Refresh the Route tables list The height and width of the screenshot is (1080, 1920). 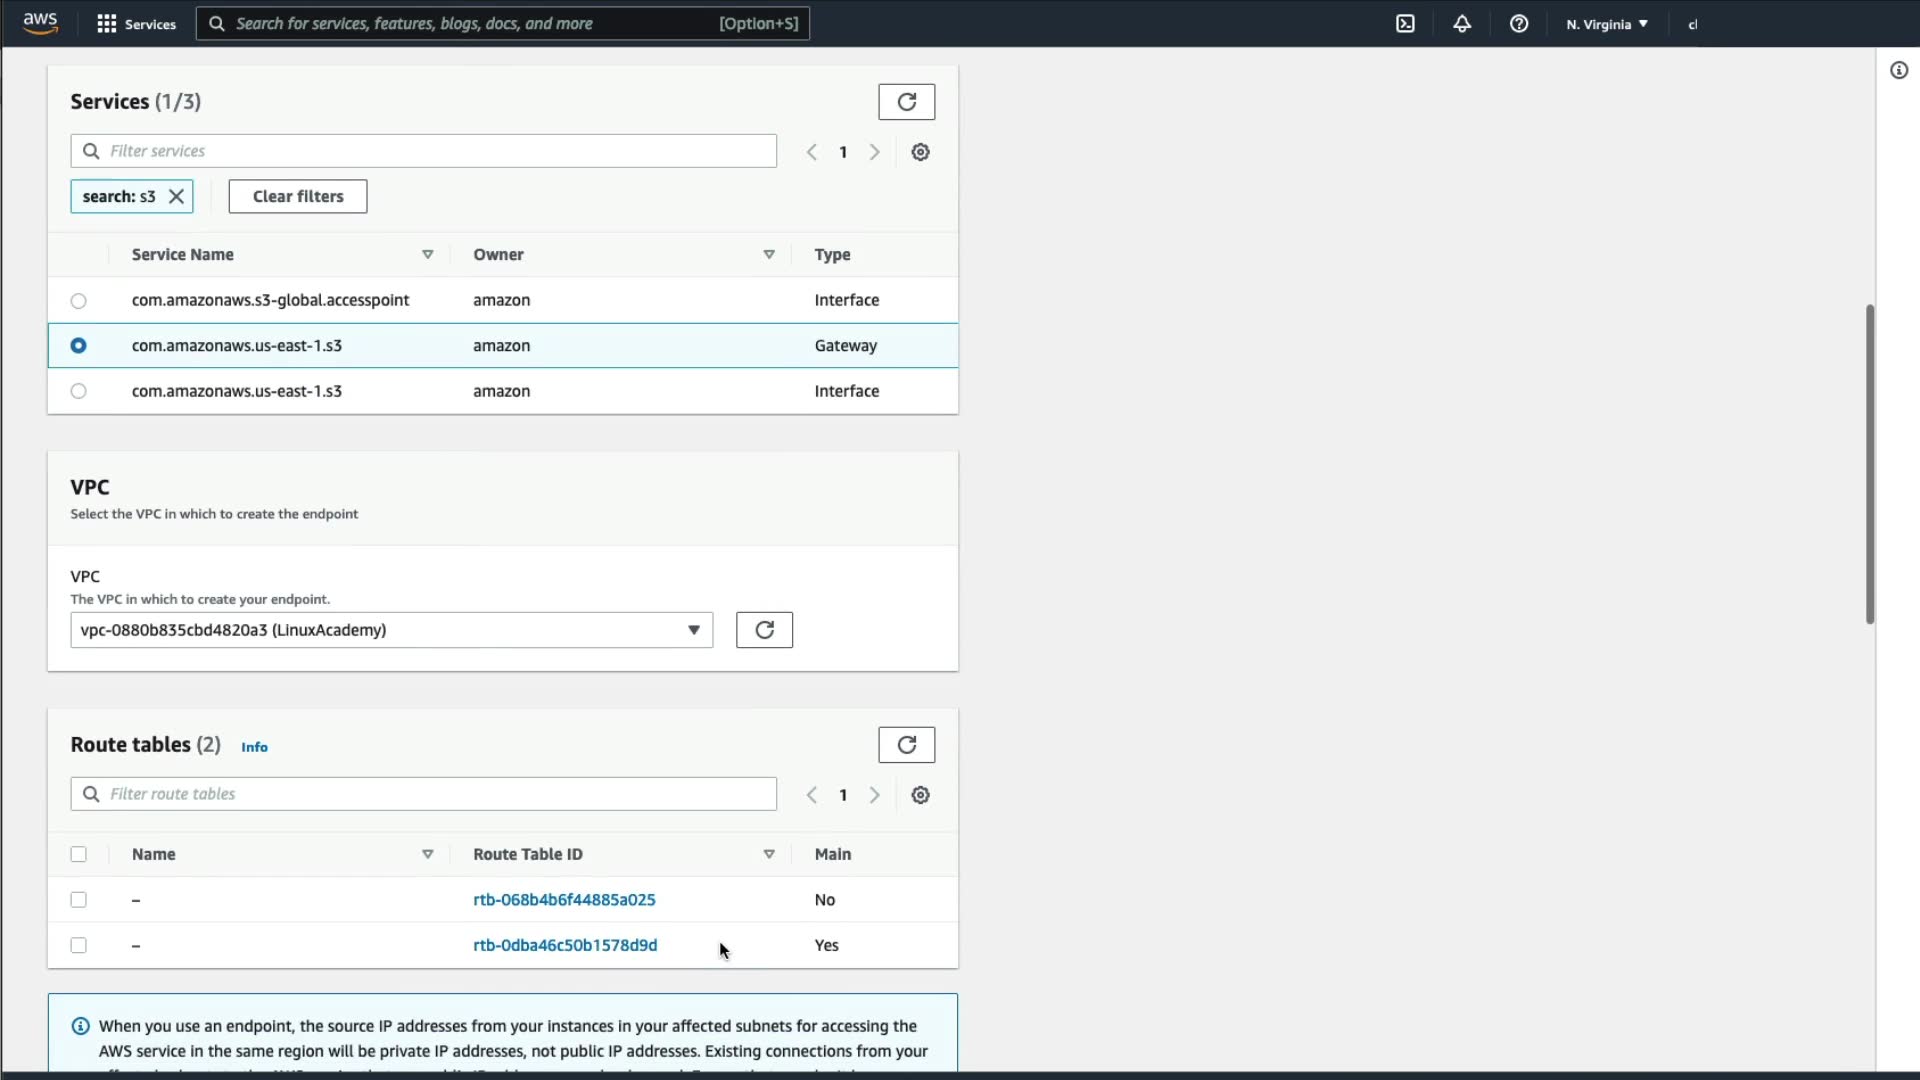click(906, 745)
